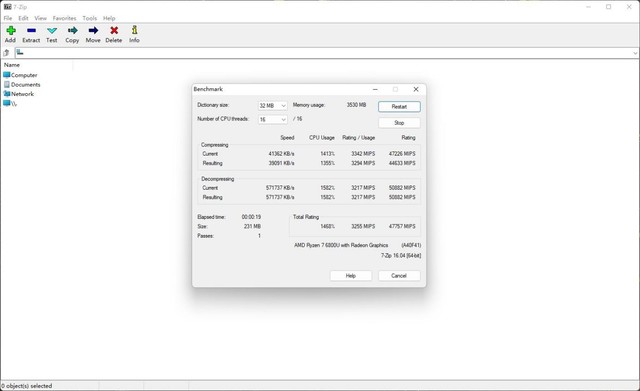Image resolution: width=640 pixels, height=391 pixels.
Task: Cancel the Benchmark dialog
Action: [x=399, y=276]
